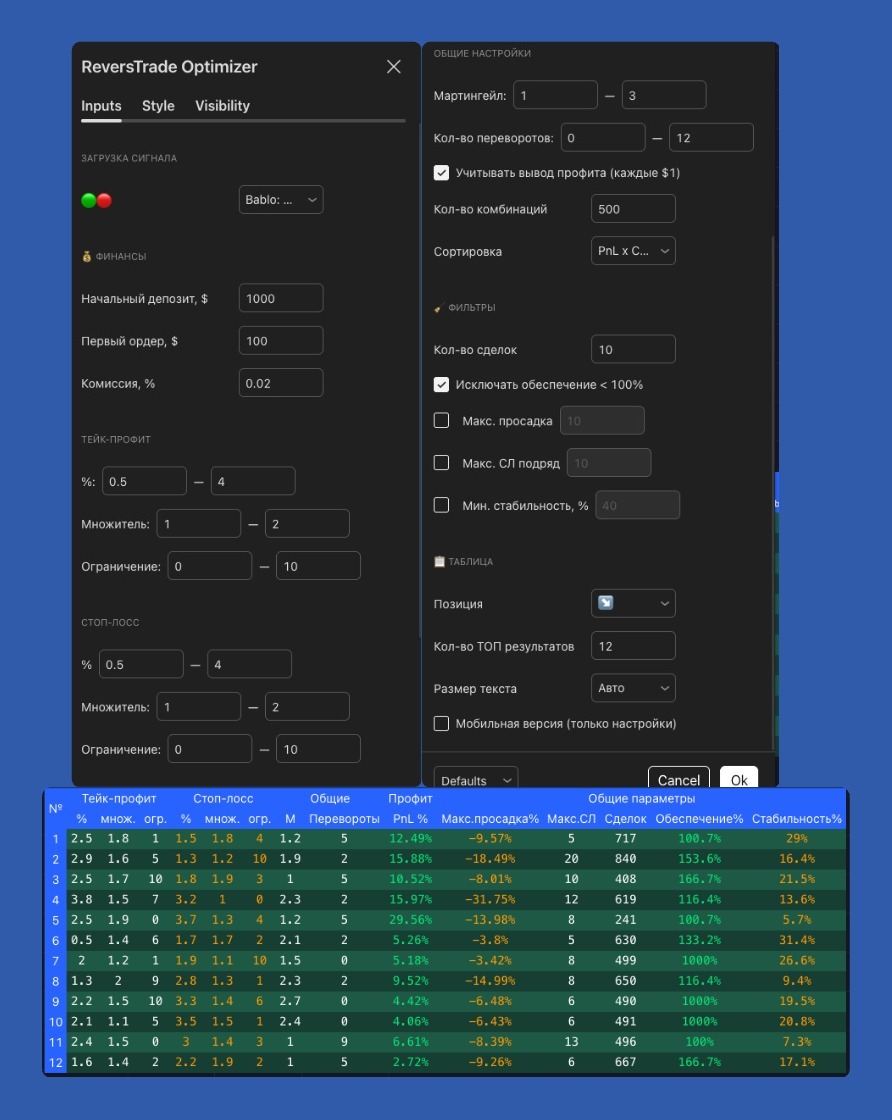Enable Макс. СЛ подряд checkbox
The image size is (892, 1120).
click(x=441, y=463)
